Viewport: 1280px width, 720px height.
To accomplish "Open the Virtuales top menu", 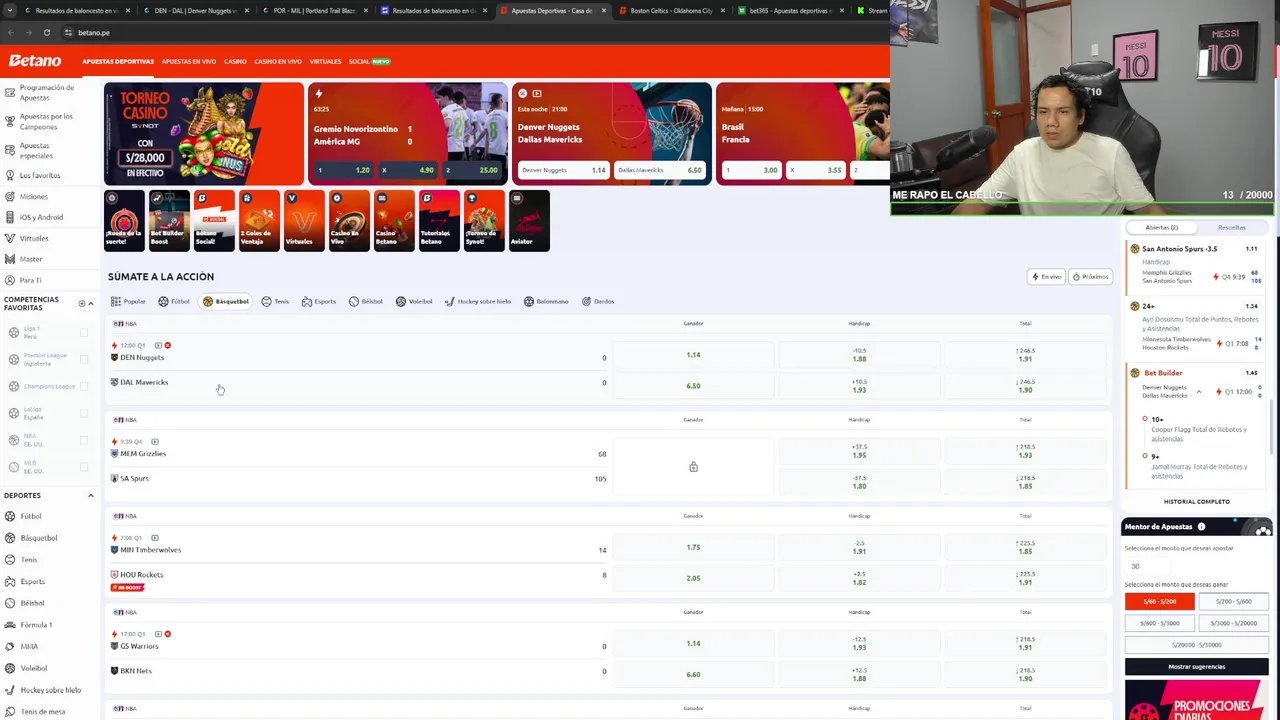I will click(325, 61).
